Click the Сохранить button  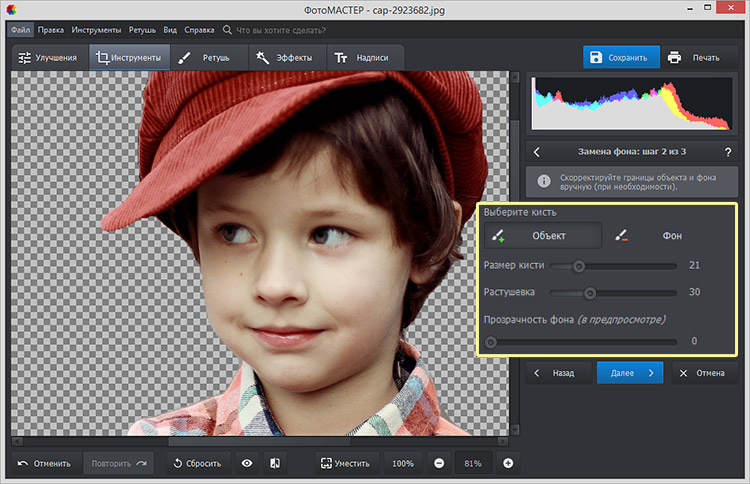click(622, 57)
